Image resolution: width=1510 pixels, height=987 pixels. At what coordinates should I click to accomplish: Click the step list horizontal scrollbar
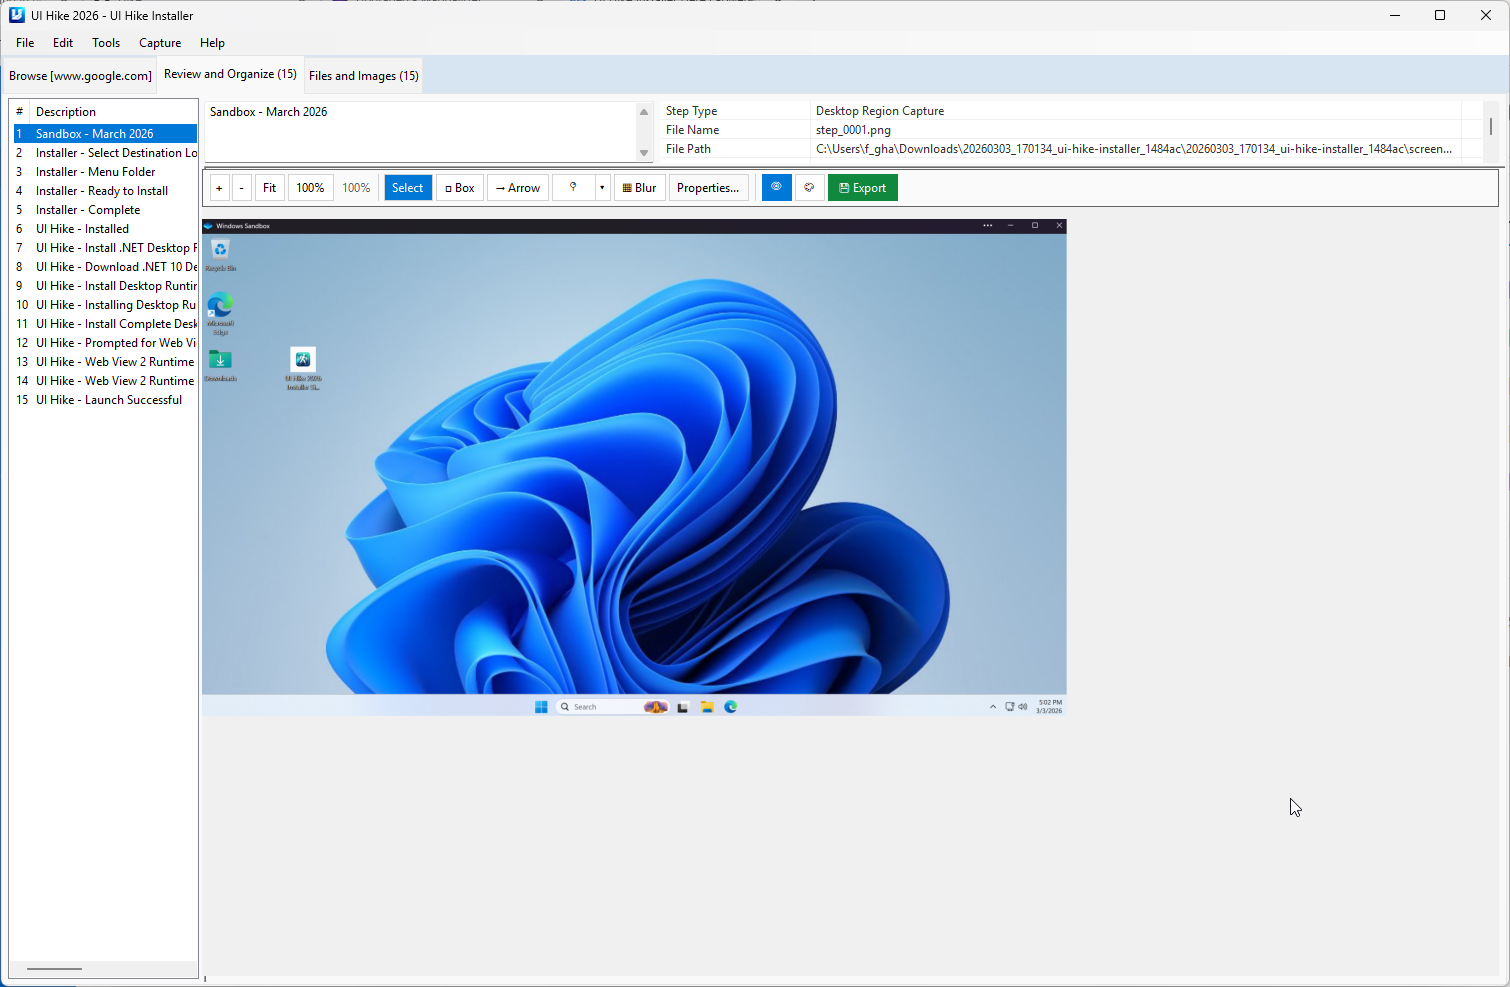(55, 969)
